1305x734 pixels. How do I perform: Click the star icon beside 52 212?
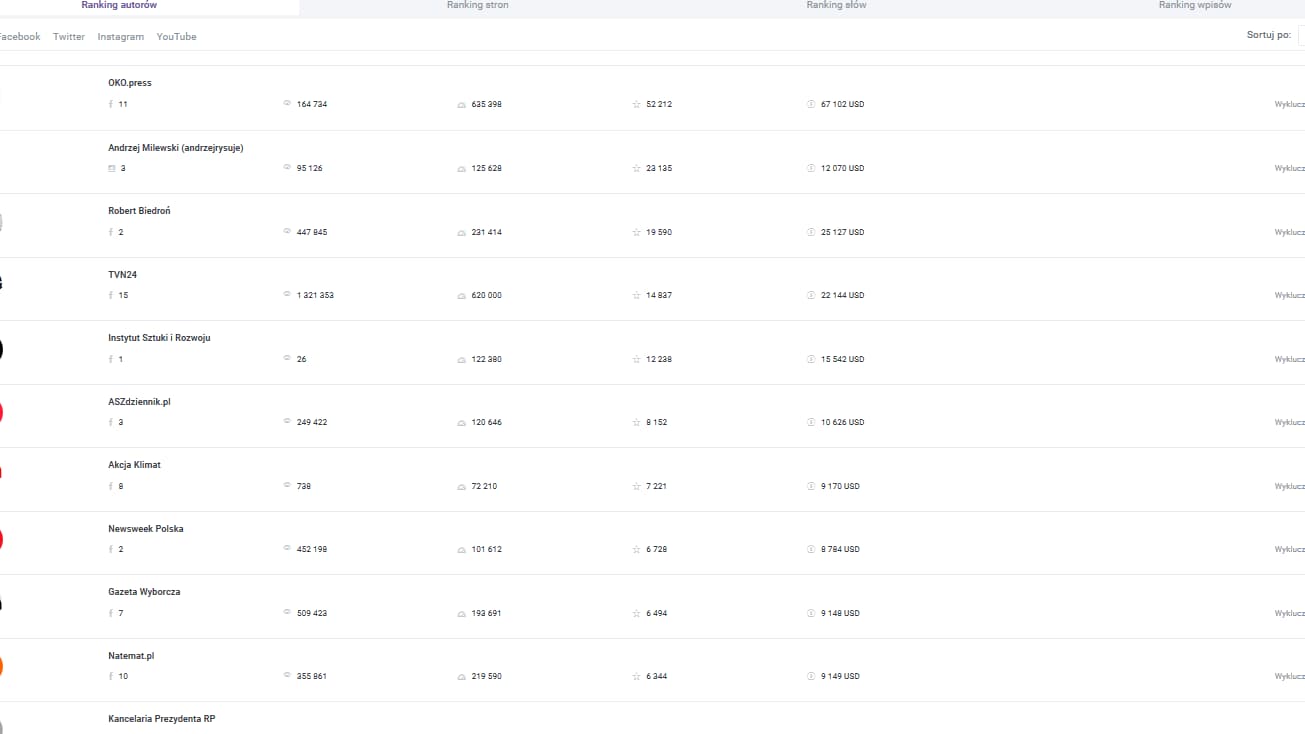tap(636, 104)
